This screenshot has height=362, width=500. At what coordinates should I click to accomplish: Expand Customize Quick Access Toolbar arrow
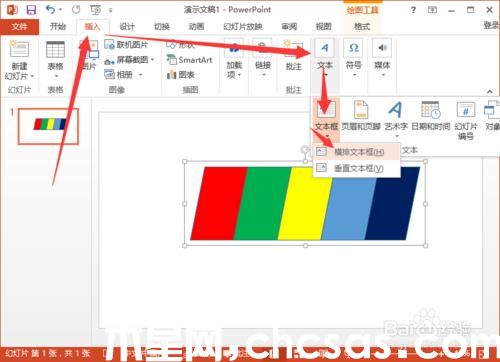[x=110, y=11]
